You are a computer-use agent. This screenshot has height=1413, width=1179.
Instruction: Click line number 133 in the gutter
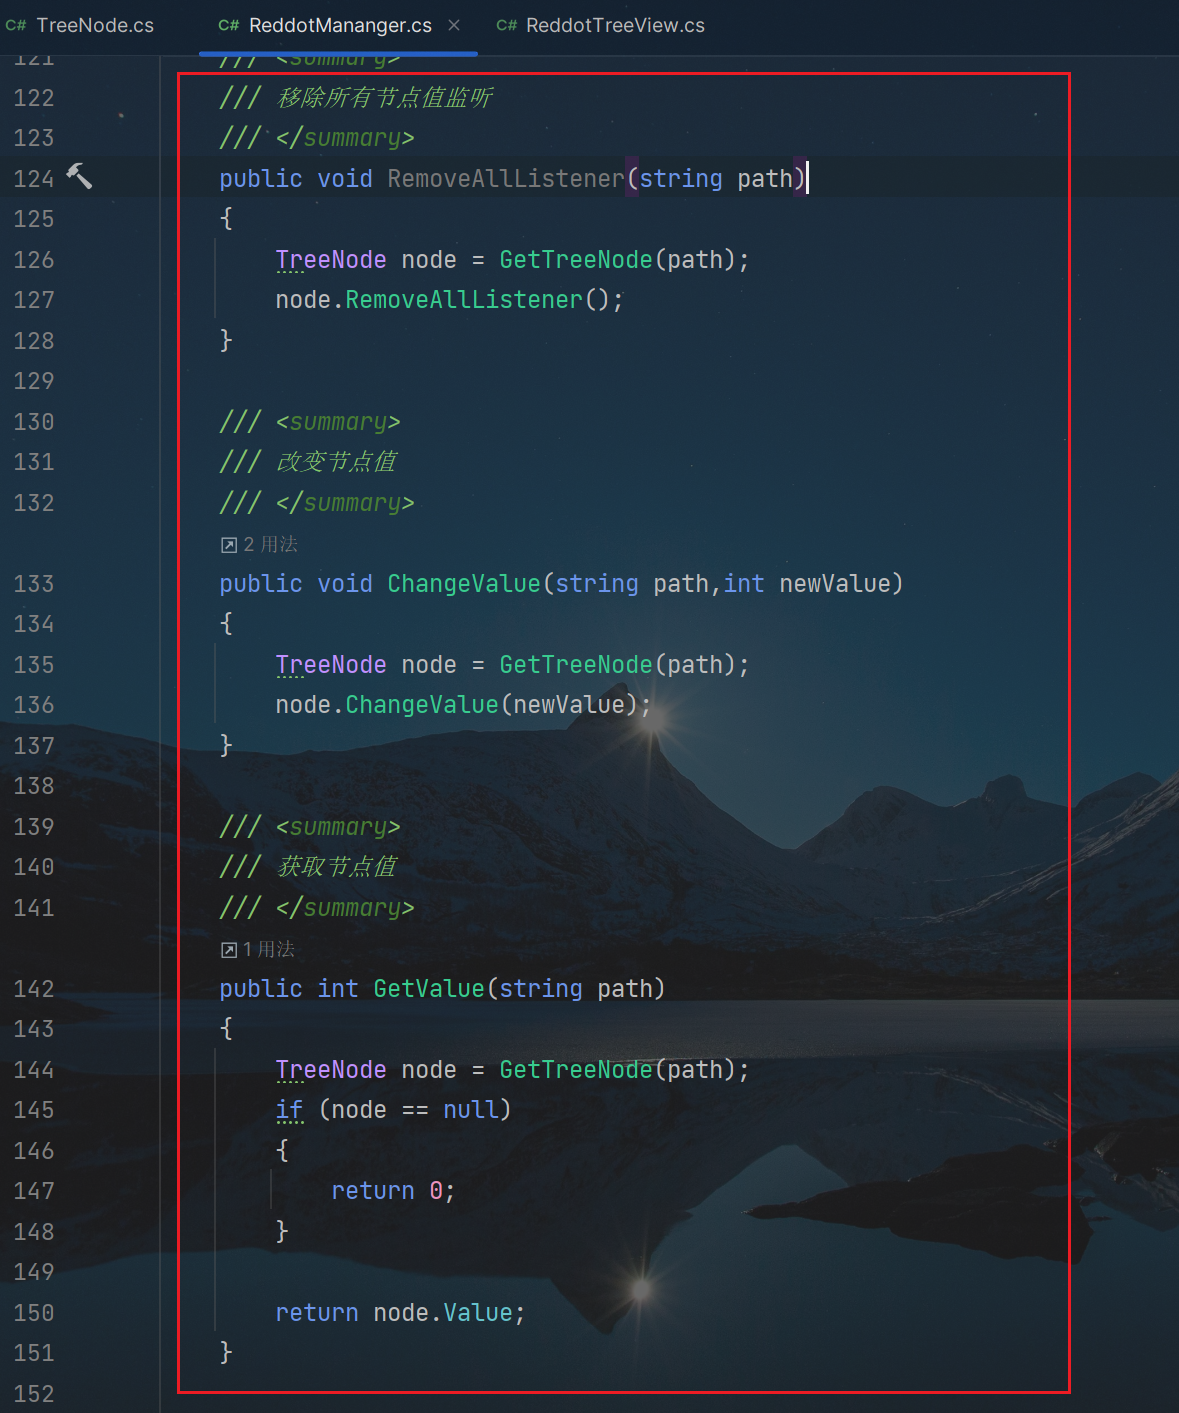[34, 583]
